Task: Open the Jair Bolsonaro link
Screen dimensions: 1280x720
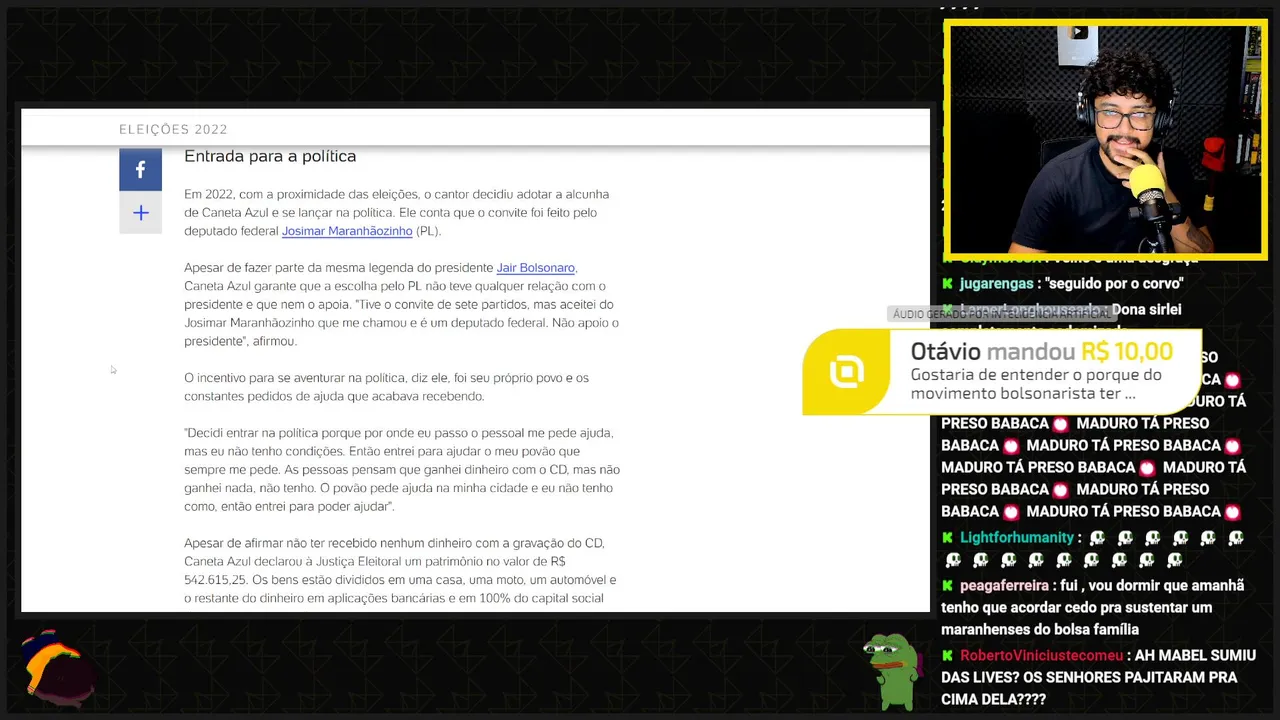Action: coord(536,268)
